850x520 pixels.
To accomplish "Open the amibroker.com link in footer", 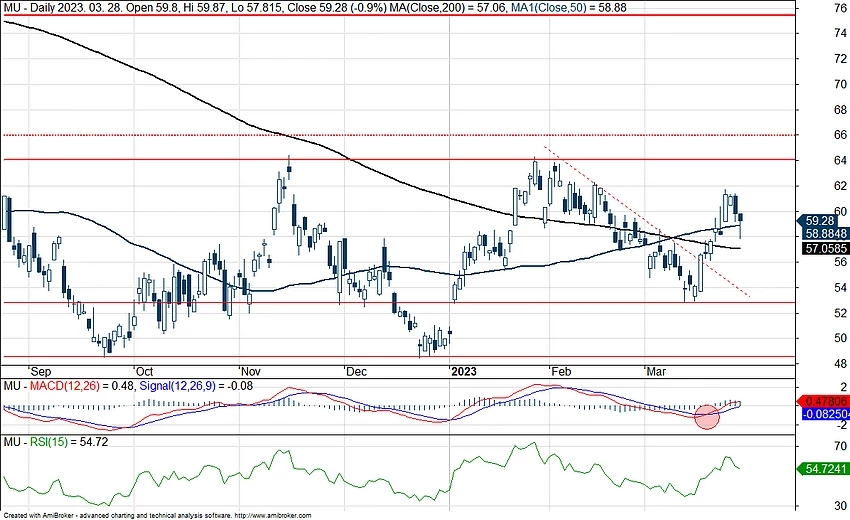I will (x=273, y=516).
